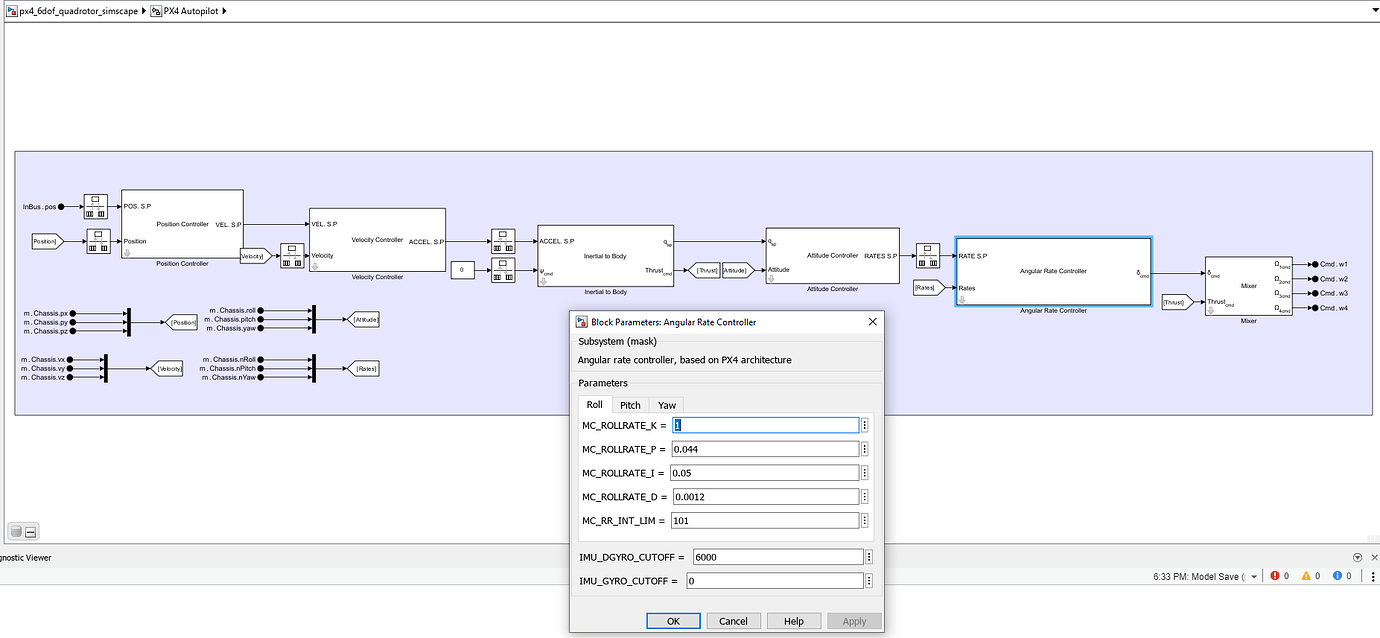The height and width of the screenshot is (638, 1380).
Task: Click the stepper beside MC_ROLLRATE_K field
Action: (864, 425)
